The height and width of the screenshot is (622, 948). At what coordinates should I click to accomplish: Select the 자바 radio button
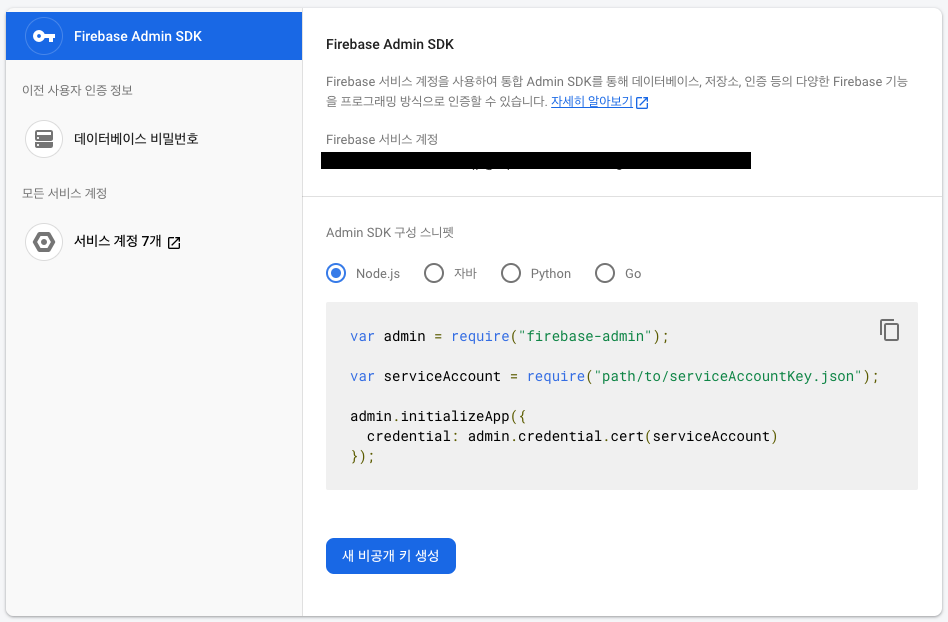point(433,273)
